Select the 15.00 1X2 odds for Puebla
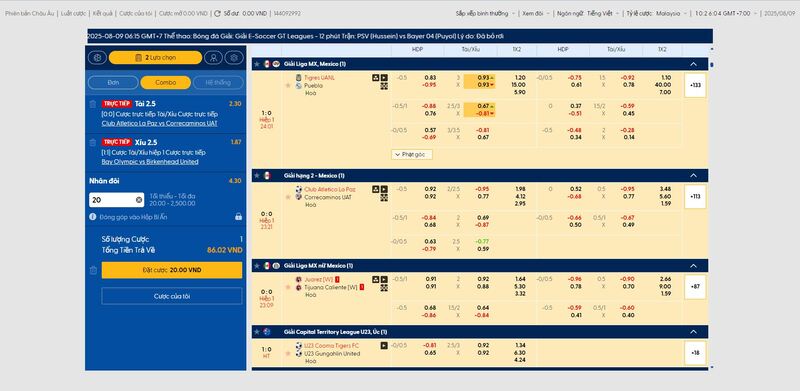 coord(519,85)
